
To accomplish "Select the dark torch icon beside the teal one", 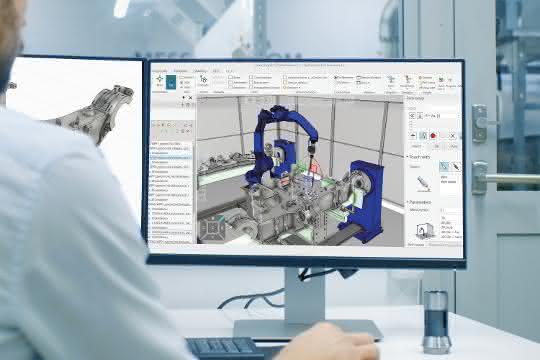I will click(455, 166).
